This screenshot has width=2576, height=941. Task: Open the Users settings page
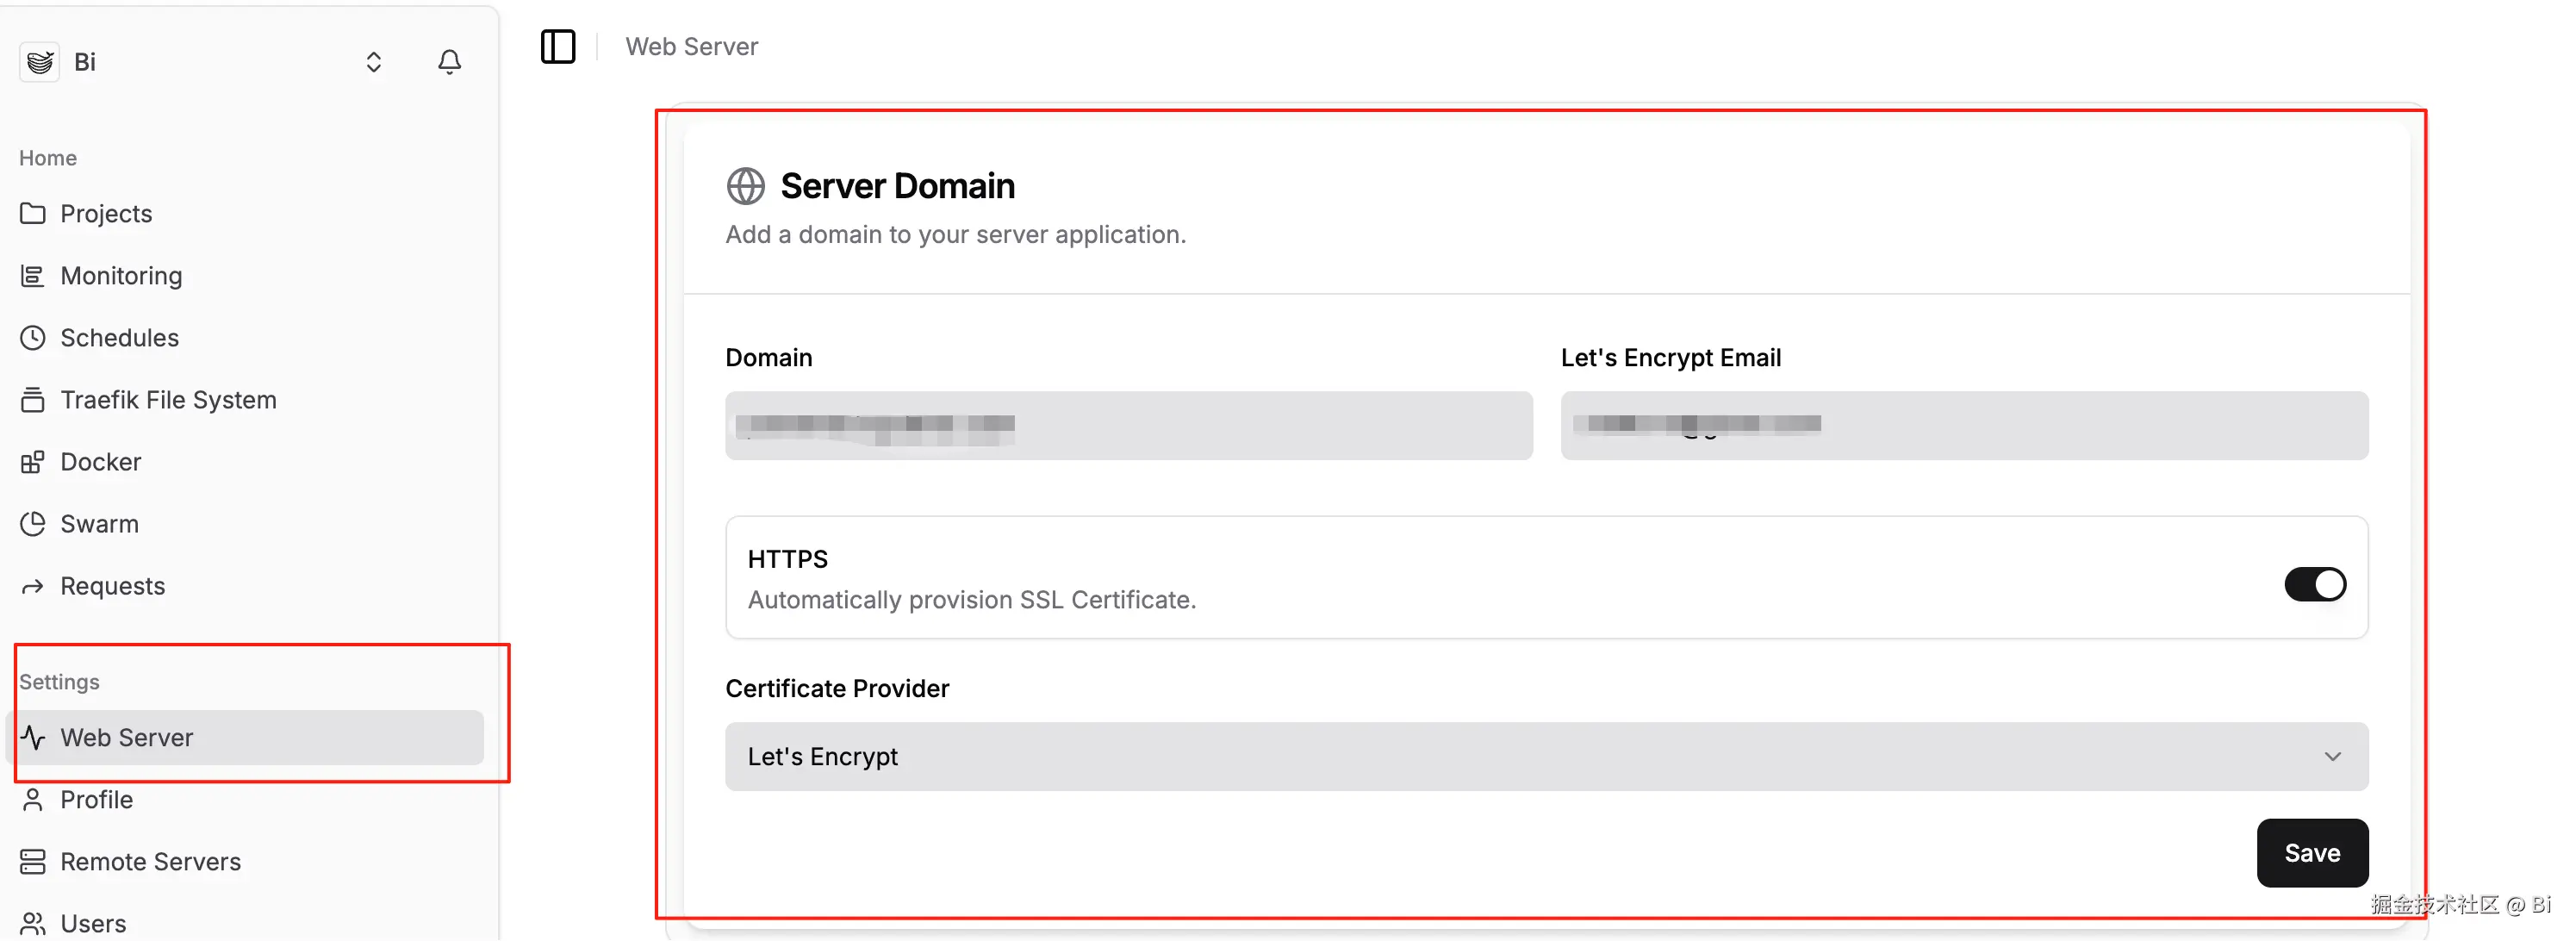click(x=93, y=923)
